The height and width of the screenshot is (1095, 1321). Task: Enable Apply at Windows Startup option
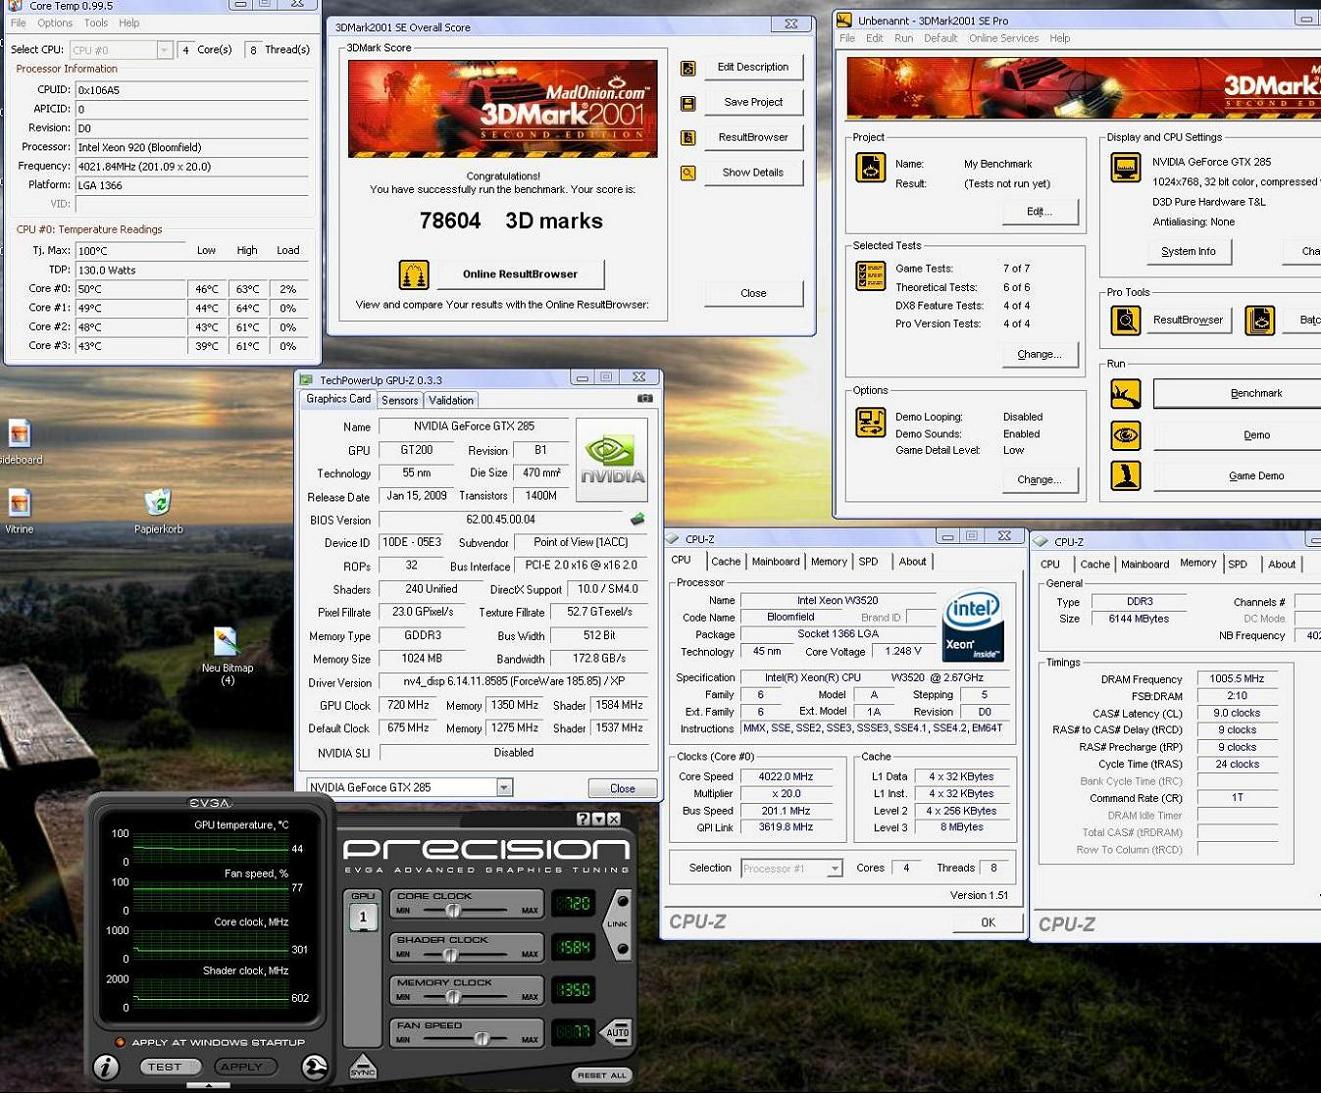(121, 1042)
